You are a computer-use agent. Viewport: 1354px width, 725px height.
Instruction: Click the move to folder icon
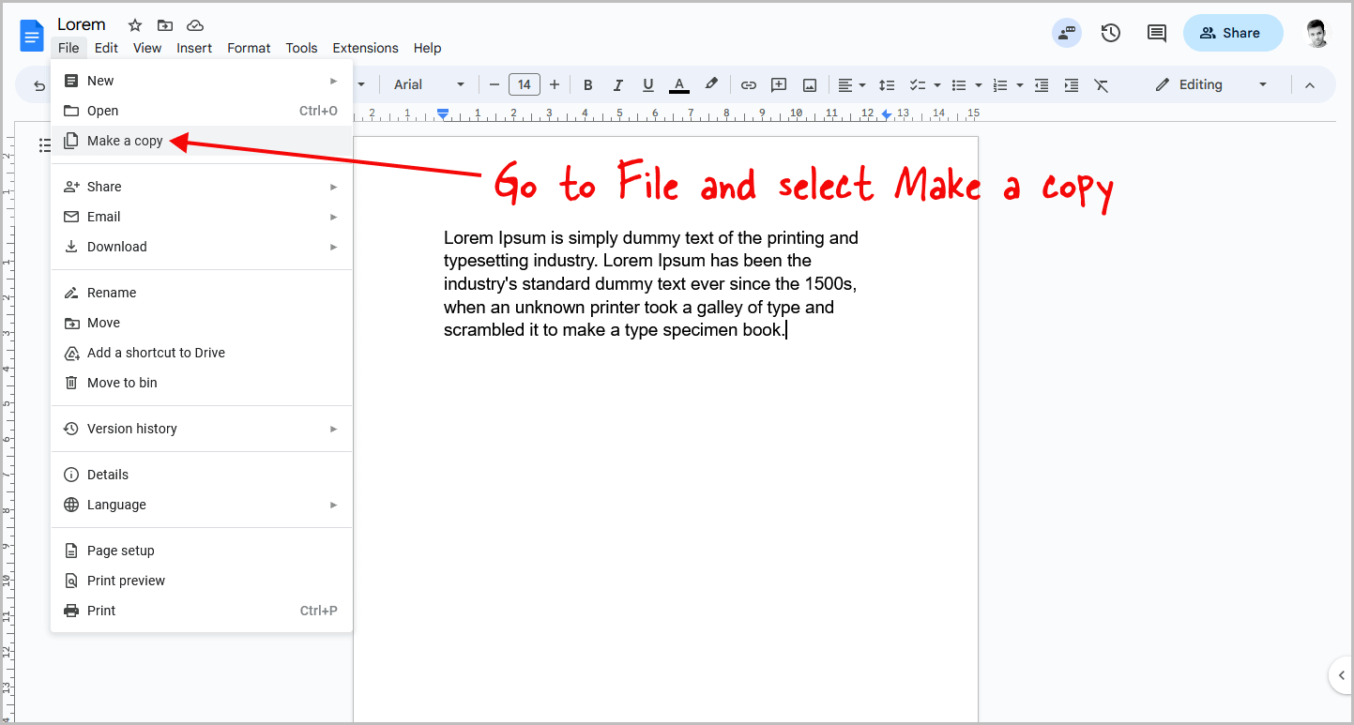165,25
